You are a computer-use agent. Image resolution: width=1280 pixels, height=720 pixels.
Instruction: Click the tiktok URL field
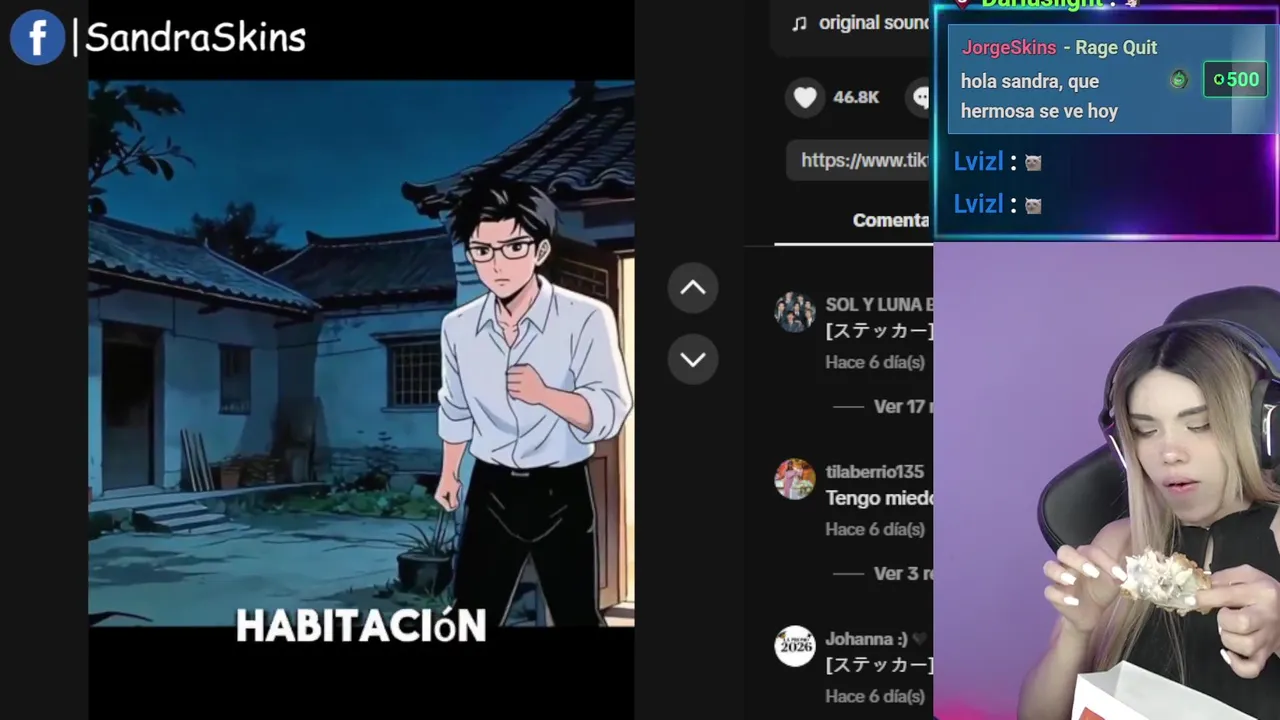tap(860, 160)
